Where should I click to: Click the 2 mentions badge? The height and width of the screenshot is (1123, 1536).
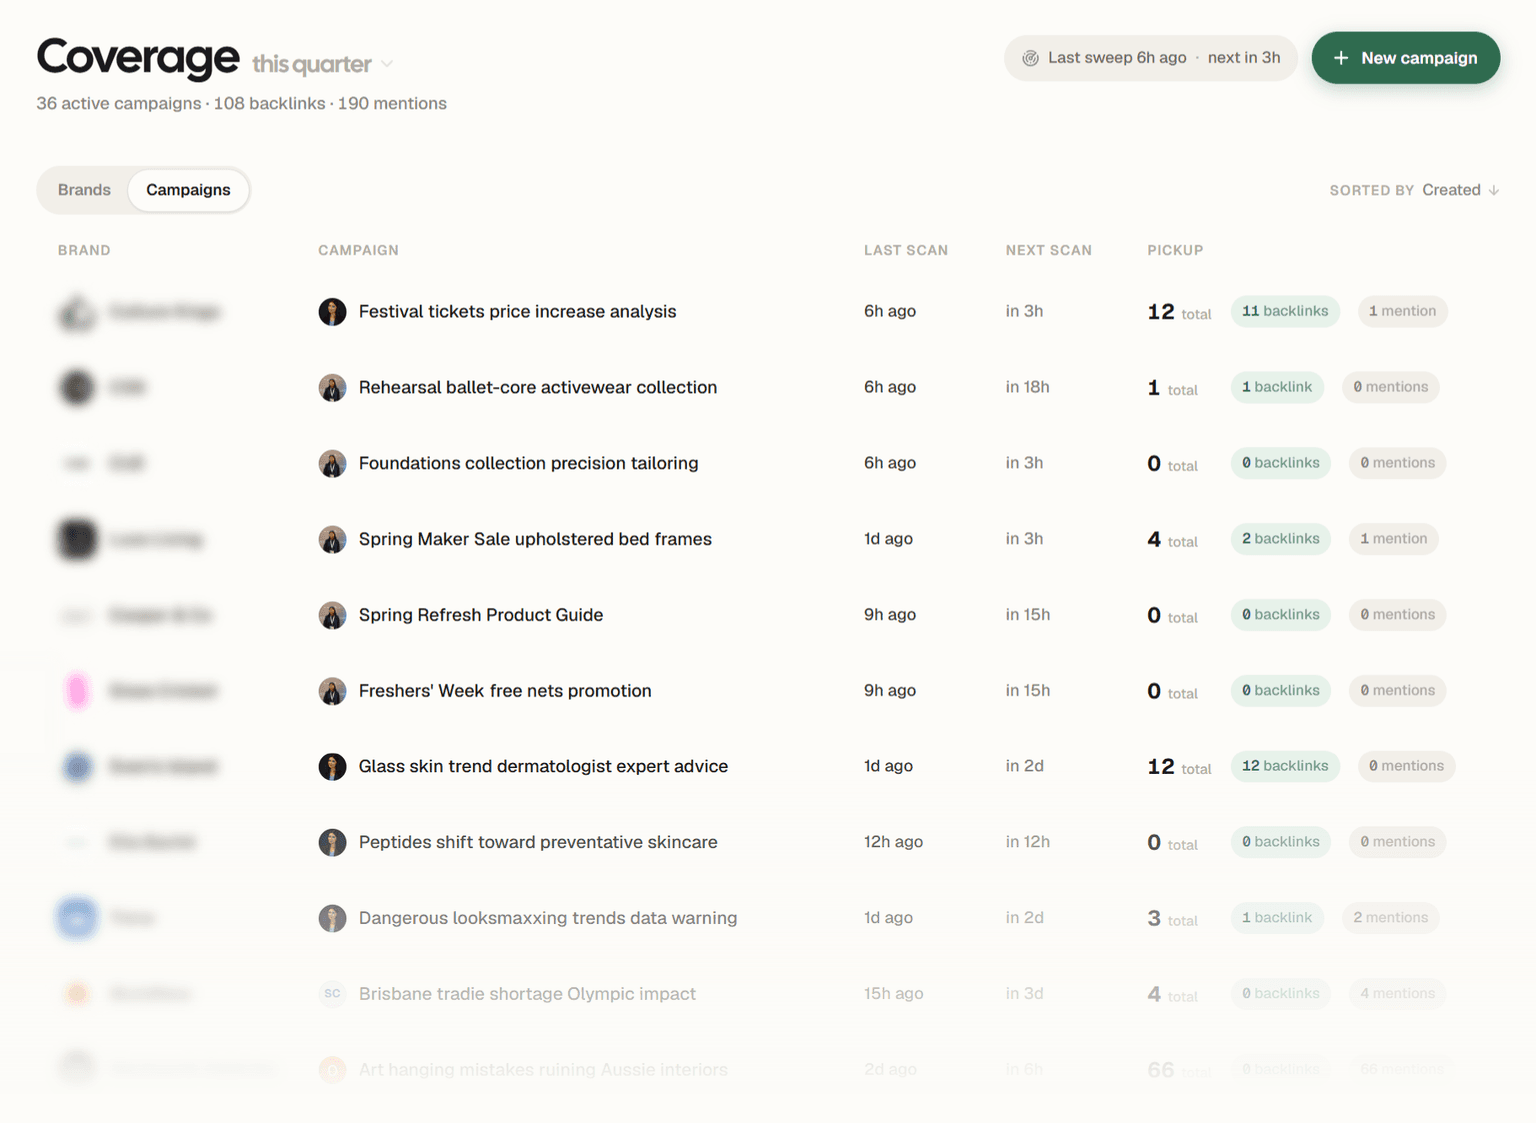(1390, 918)
